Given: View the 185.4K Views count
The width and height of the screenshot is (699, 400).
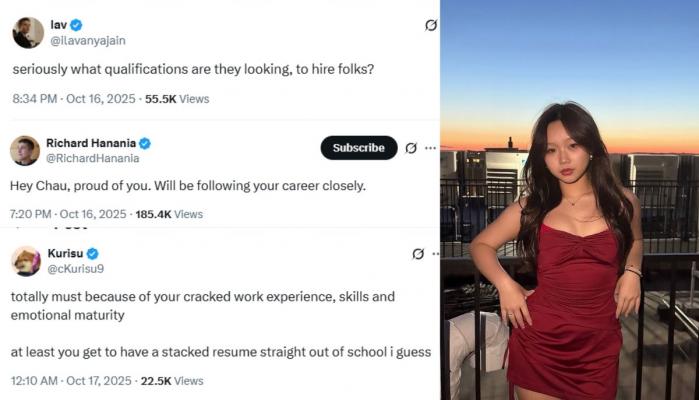Looking at the screenshot, I should pos(169,214).
